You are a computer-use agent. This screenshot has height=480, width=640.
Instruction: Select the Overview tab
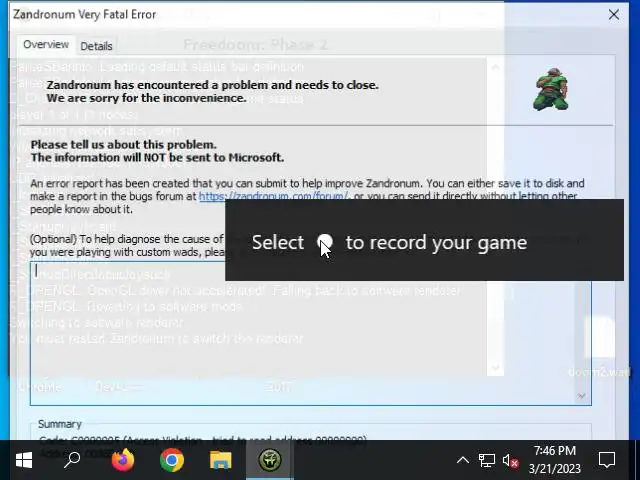click(46, 44)
